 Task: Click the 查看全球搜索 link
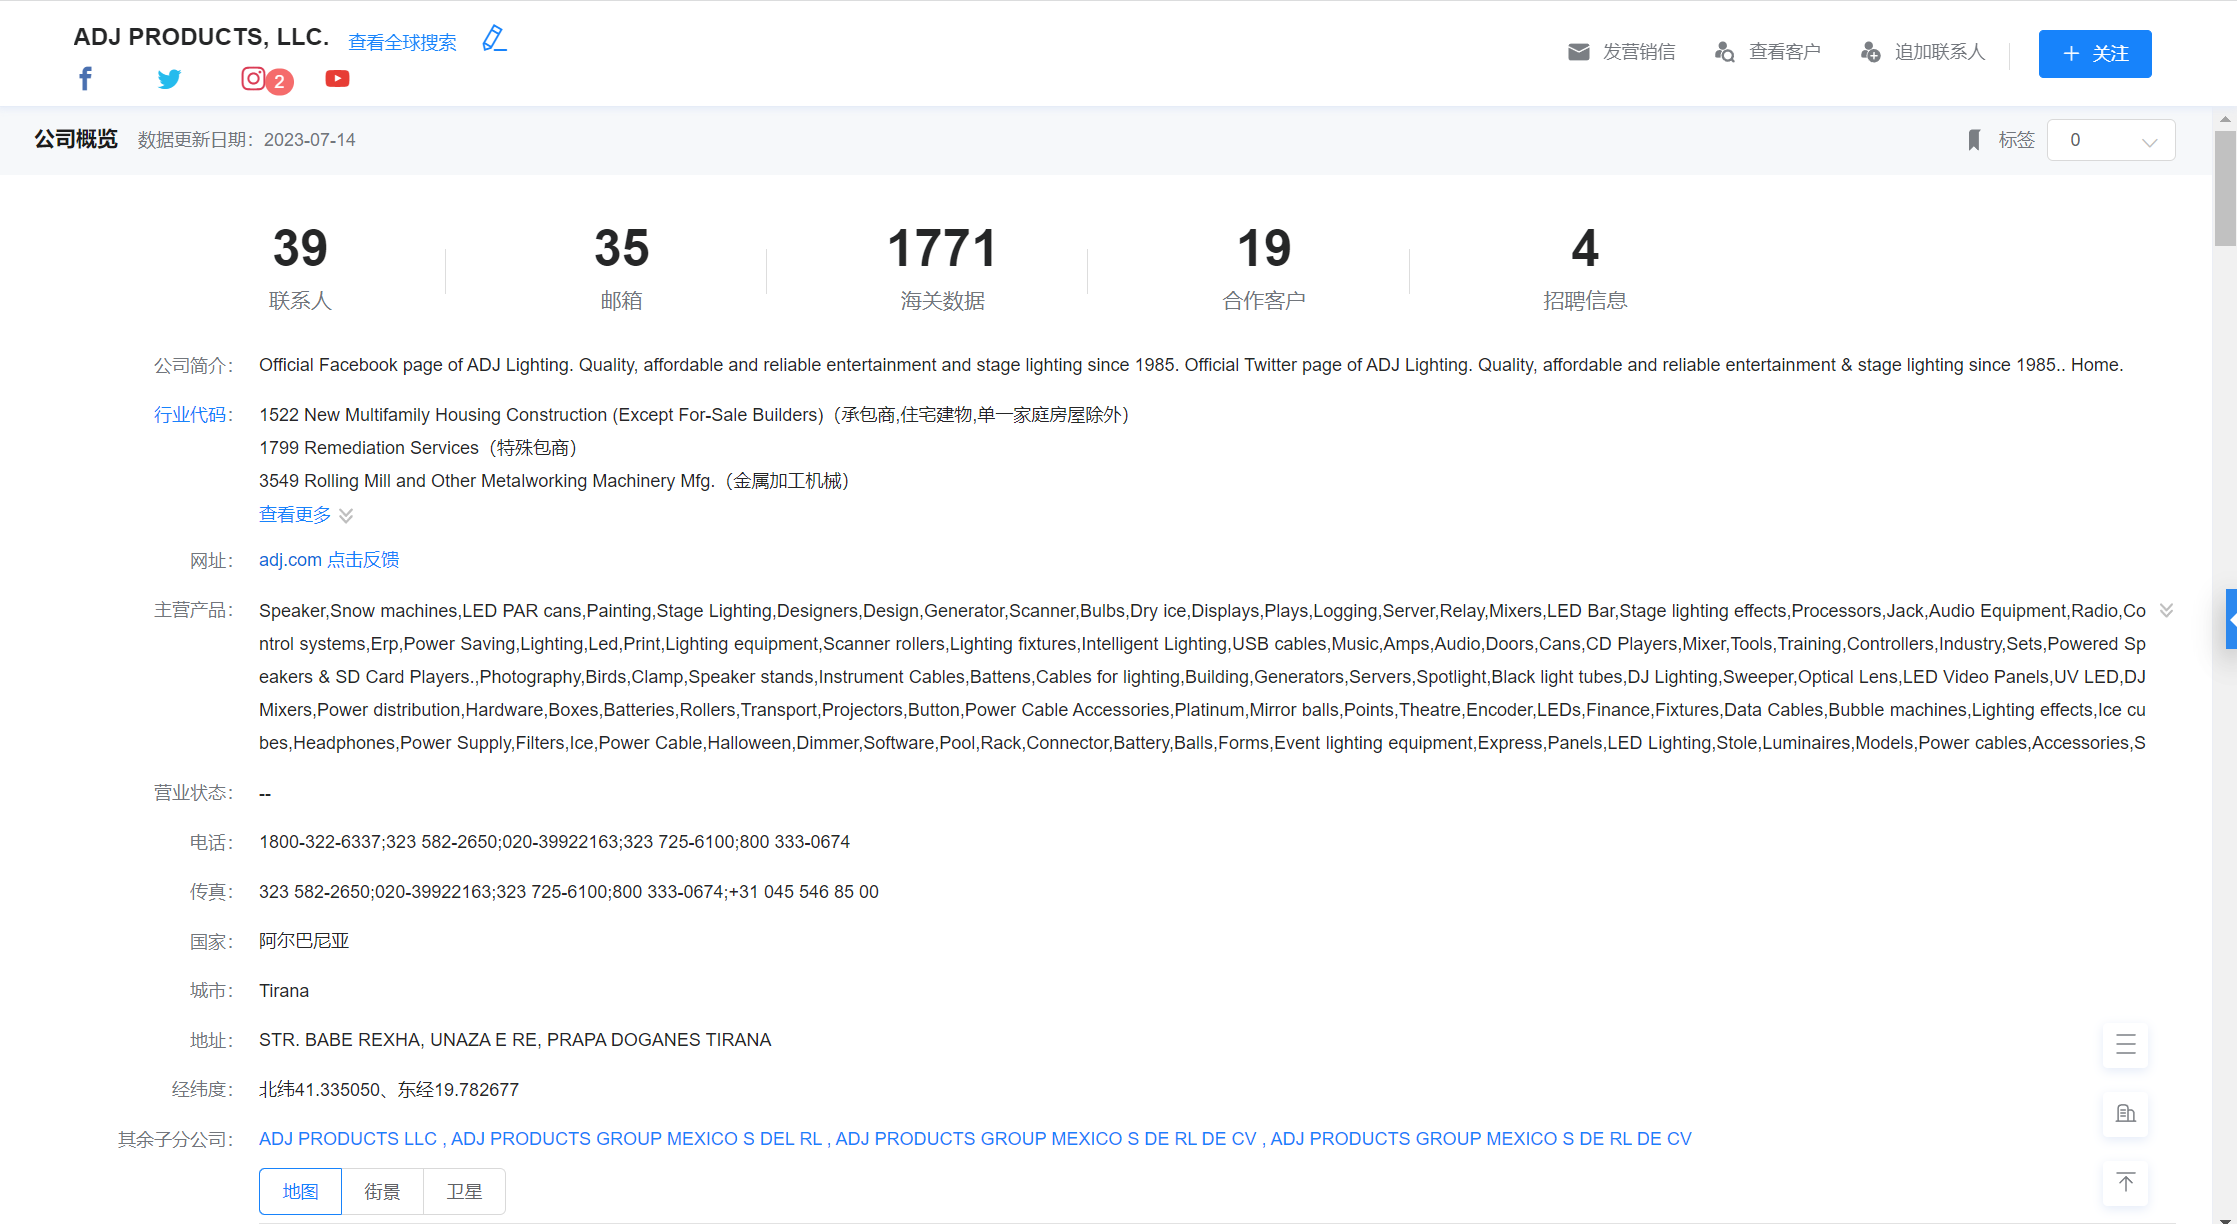coord(402,42)
